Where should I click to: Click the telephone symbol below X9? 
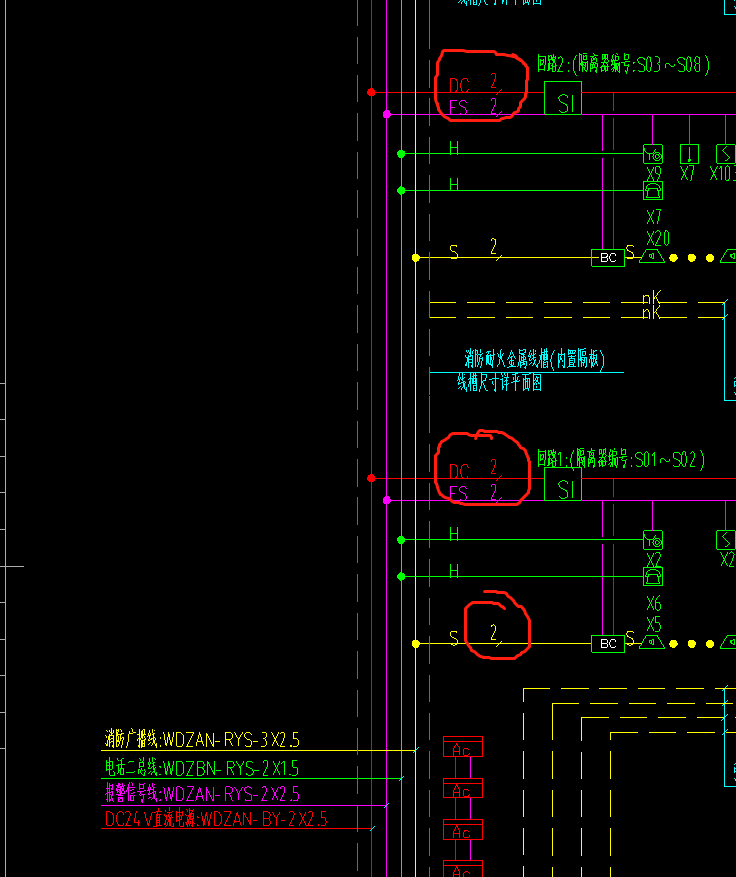tap(653, 190)
